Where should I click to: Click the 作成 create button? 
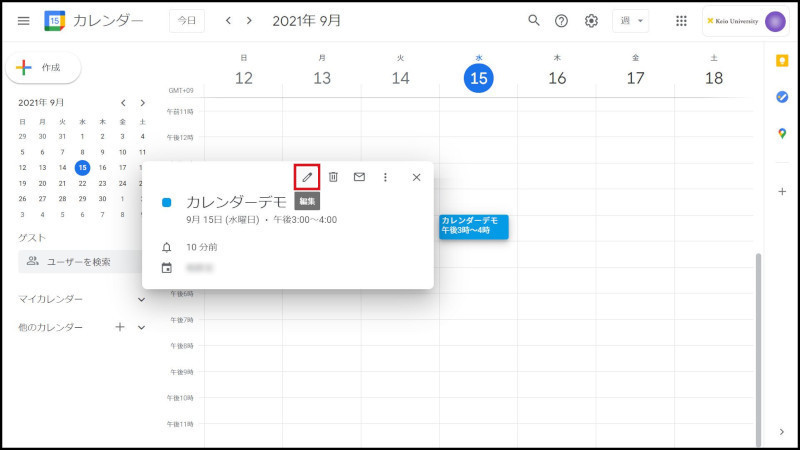(x=44, y=67)
